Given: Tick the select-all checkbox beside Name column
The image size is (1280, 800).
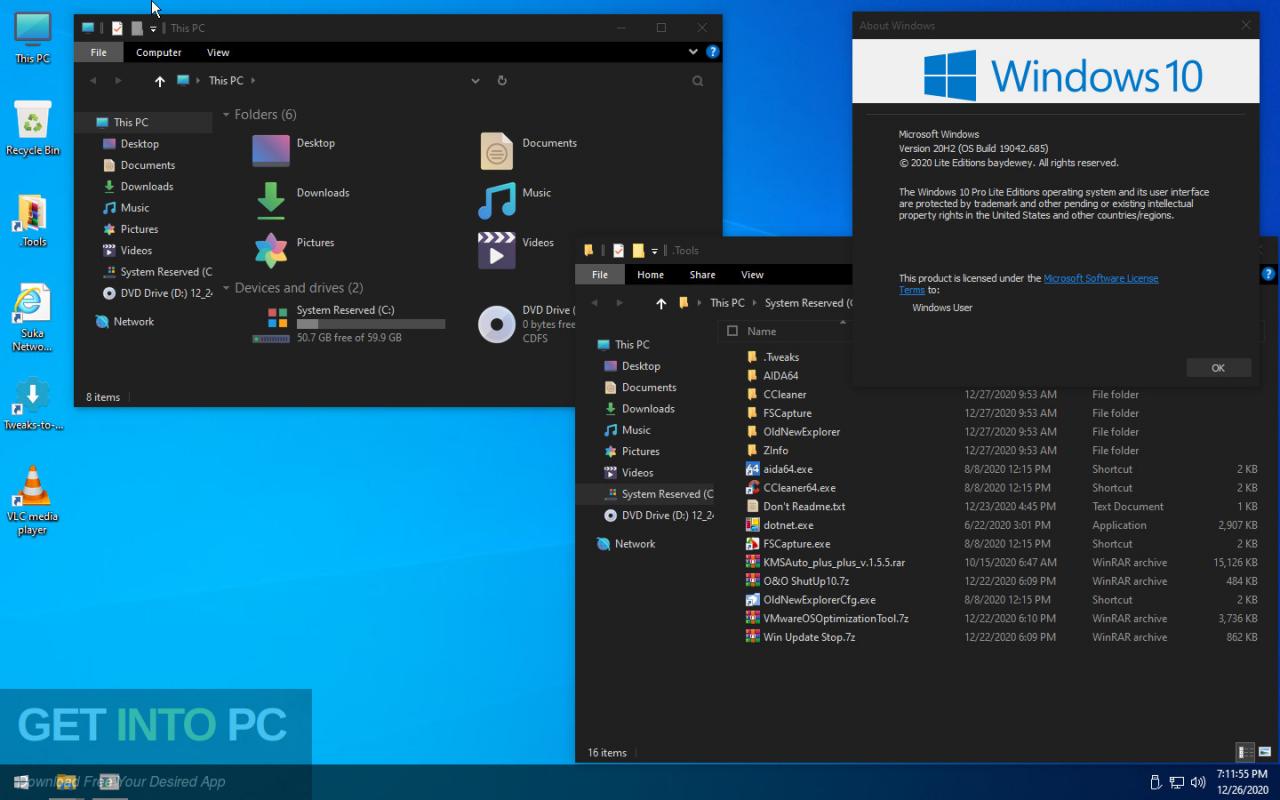Looking at the screenshot, I should tap(733, 331).
